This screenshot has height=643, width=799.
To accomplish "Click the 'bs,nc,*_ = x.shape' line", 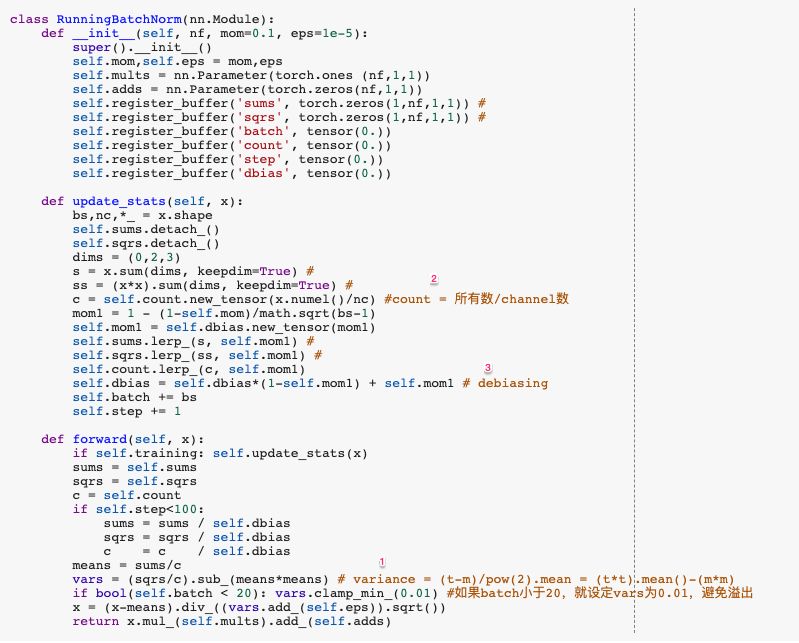I will point(142,216).
